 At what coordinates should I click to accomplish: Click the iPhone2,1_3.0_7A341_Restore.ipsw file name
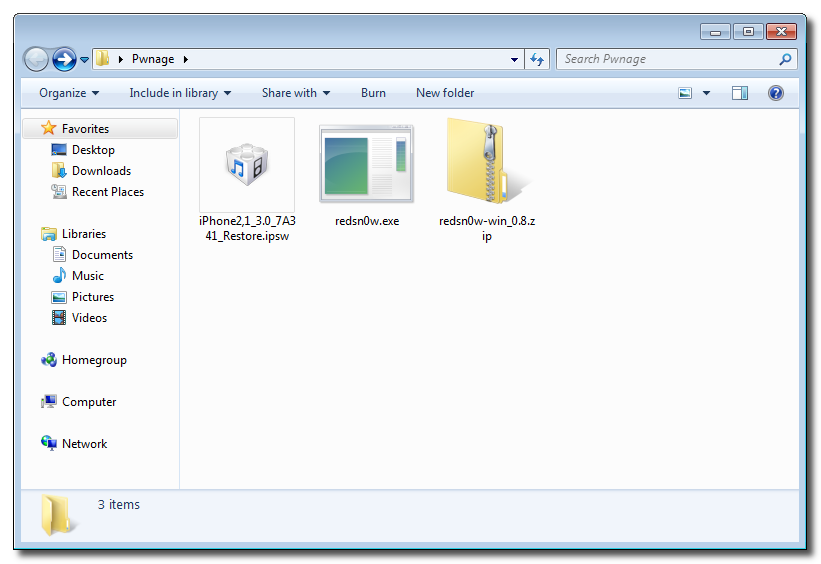247,228
